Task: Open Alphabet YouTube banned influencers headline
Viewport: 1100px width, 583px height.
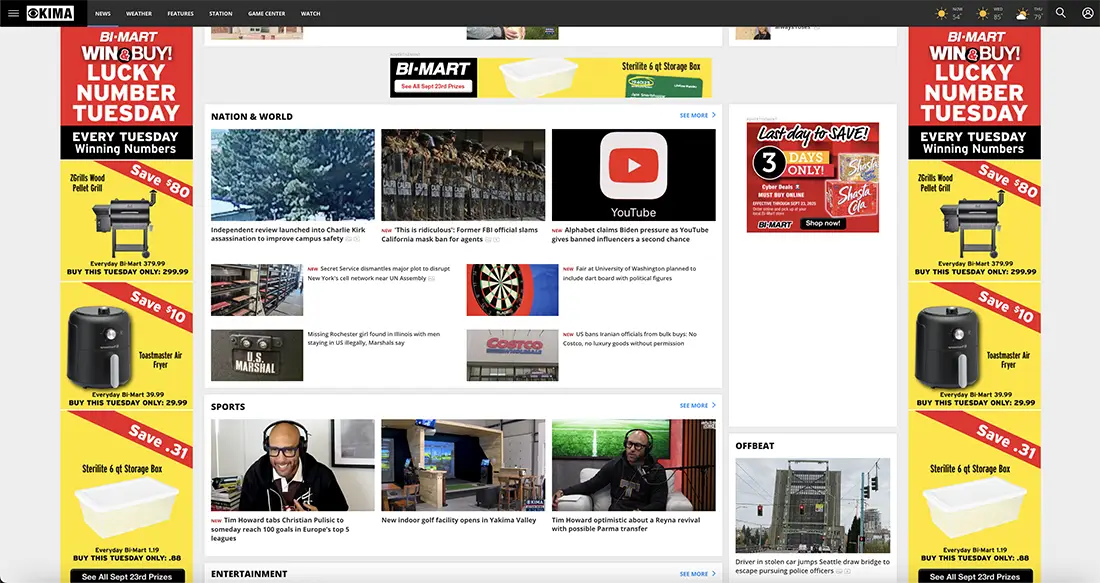Action: coord(630,234)
